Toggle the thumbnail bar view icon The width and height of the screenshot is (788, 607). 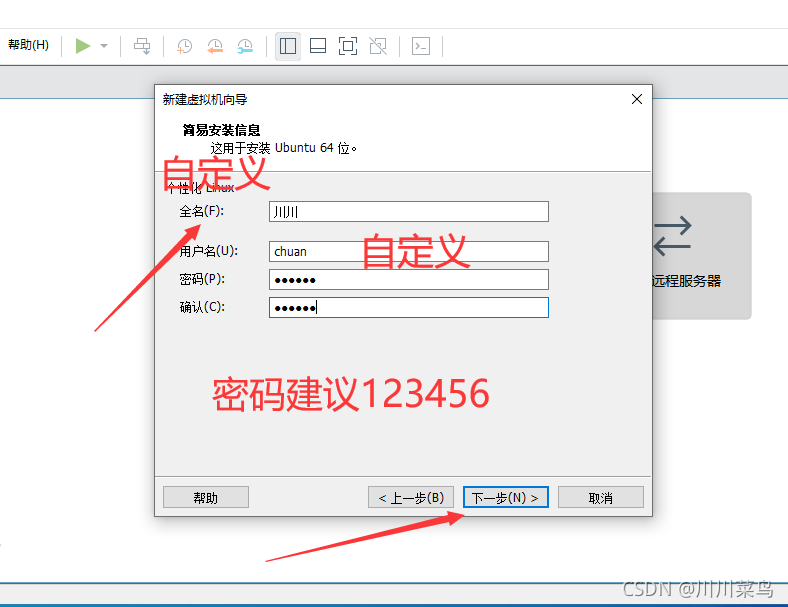pos(318,46)
